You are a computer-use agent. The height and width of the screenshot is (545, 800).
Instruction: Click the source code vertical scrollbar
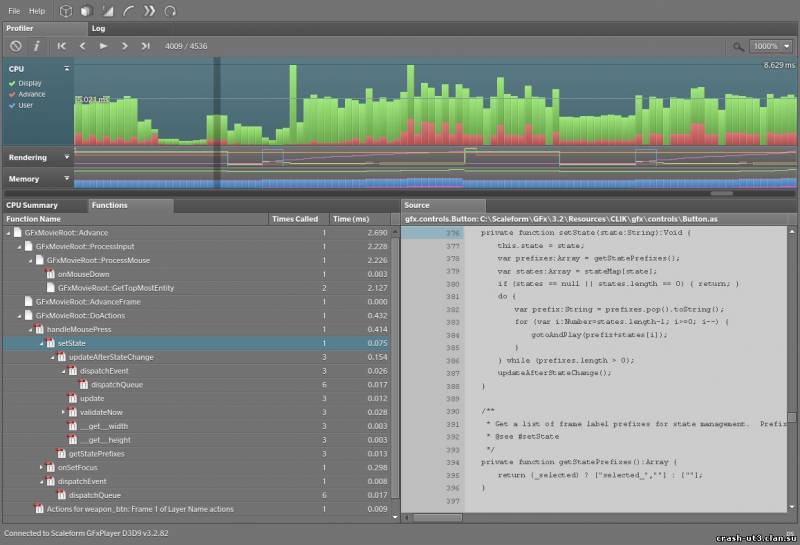point(792,416)
